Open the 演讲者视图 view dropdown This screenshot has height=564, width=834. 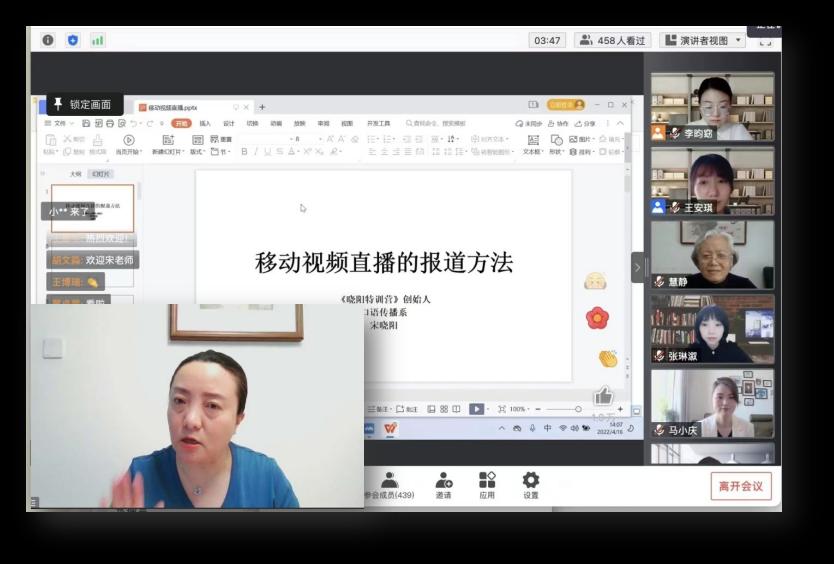pyautogui.click(x=703, y=40)
